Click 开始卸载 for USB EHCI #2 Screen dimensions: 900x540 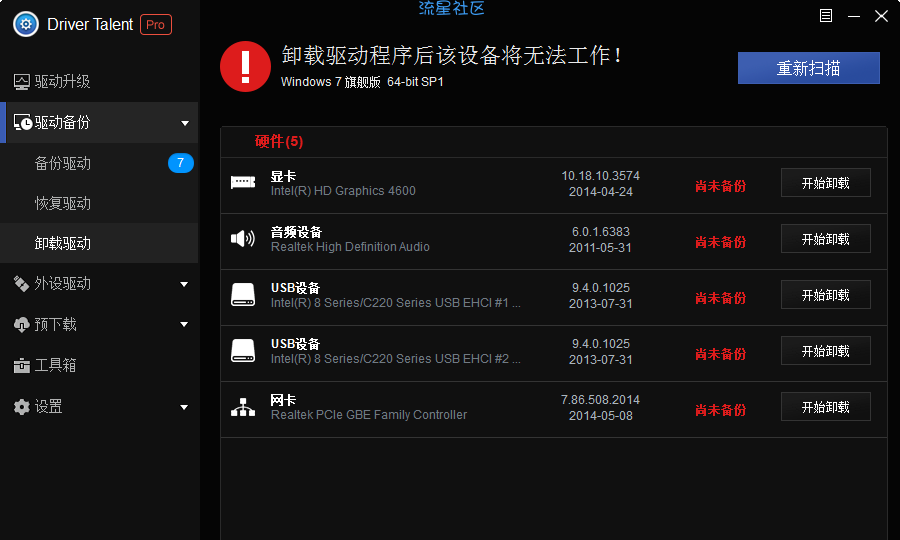pyautogui.click(x=825, y=351)
